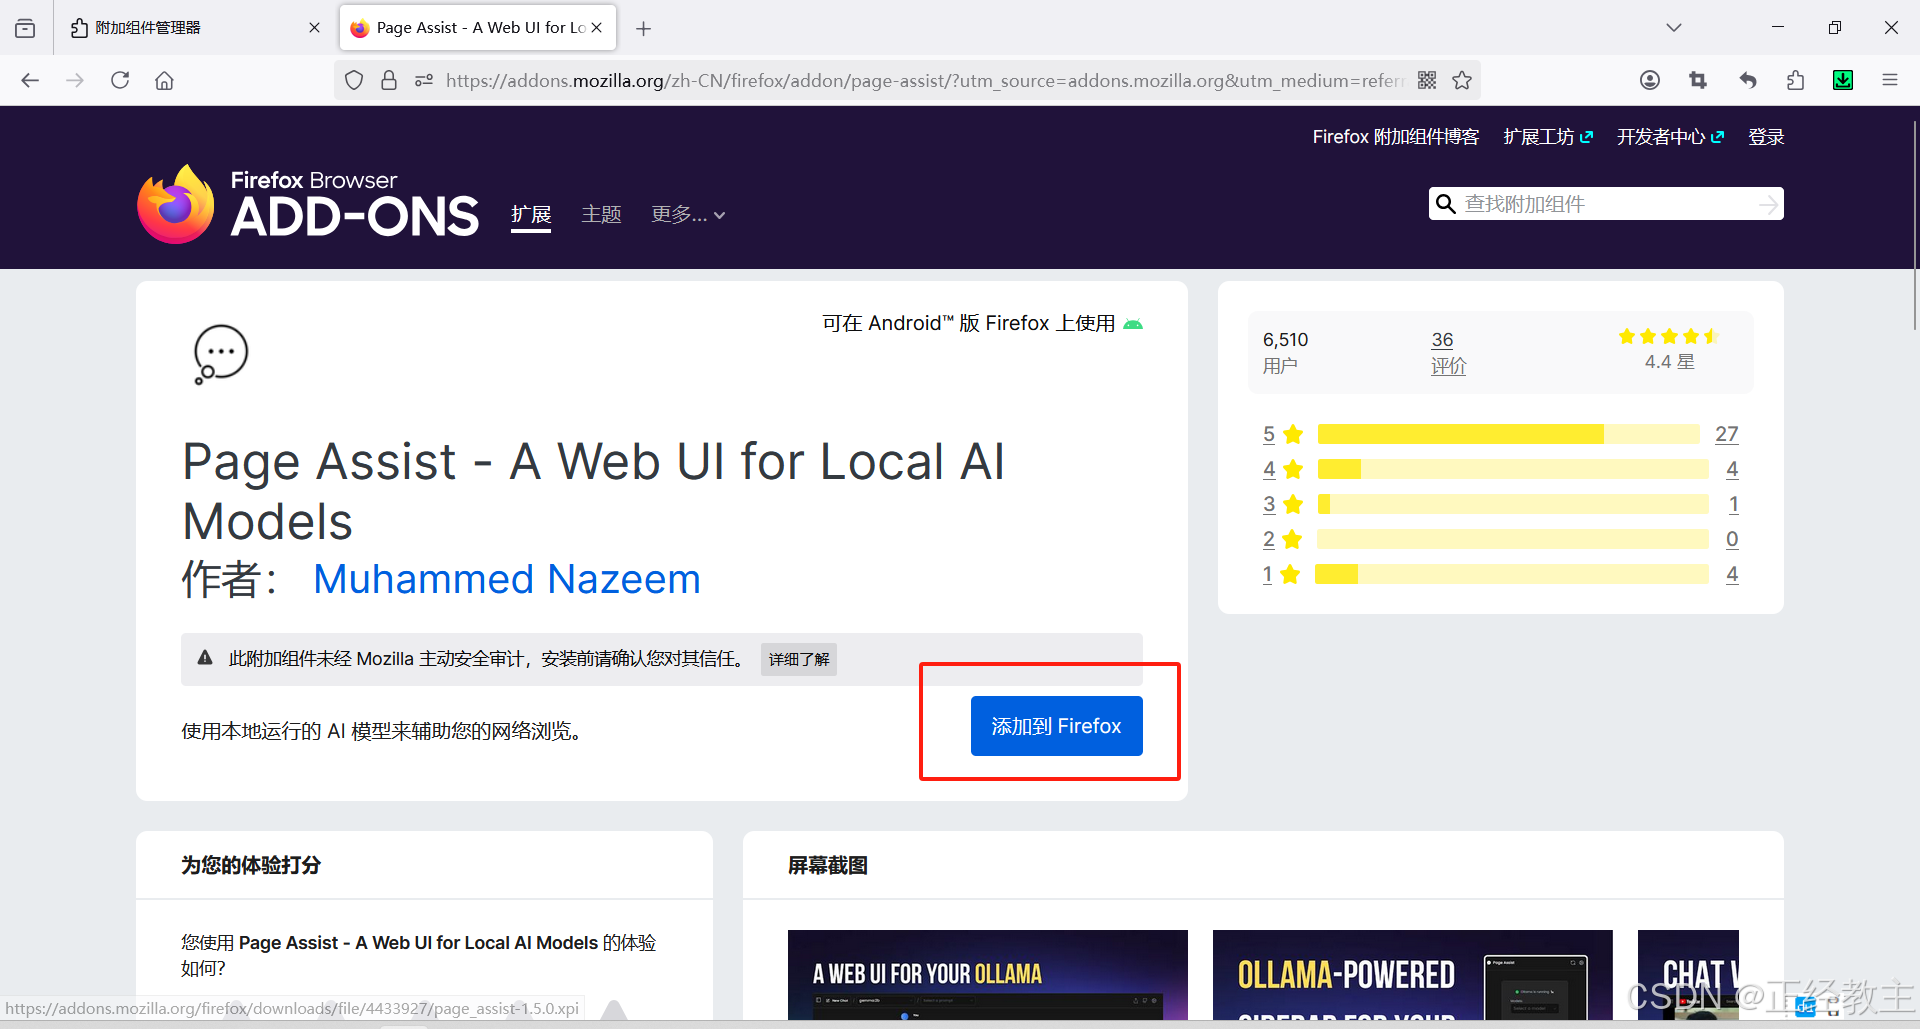The image size is (1920, 1029).
Task: Close the 附加组件管理器 tab
Action: 314,28
